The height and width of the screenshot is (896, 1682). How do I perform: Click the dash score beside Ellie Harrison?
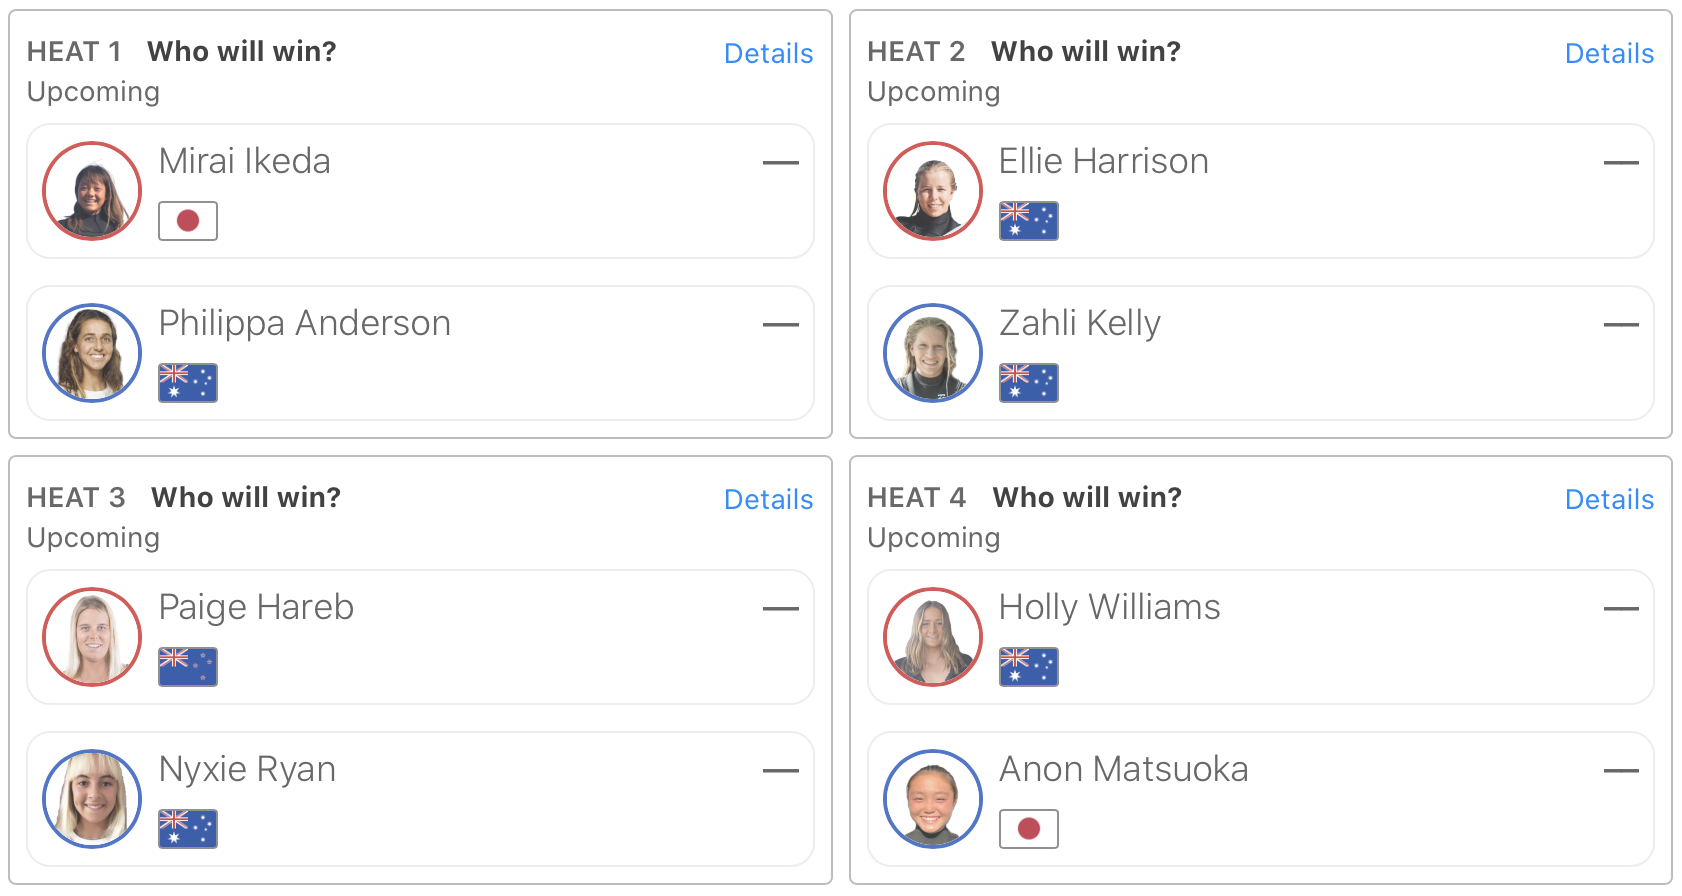(x=1620, y=163)
